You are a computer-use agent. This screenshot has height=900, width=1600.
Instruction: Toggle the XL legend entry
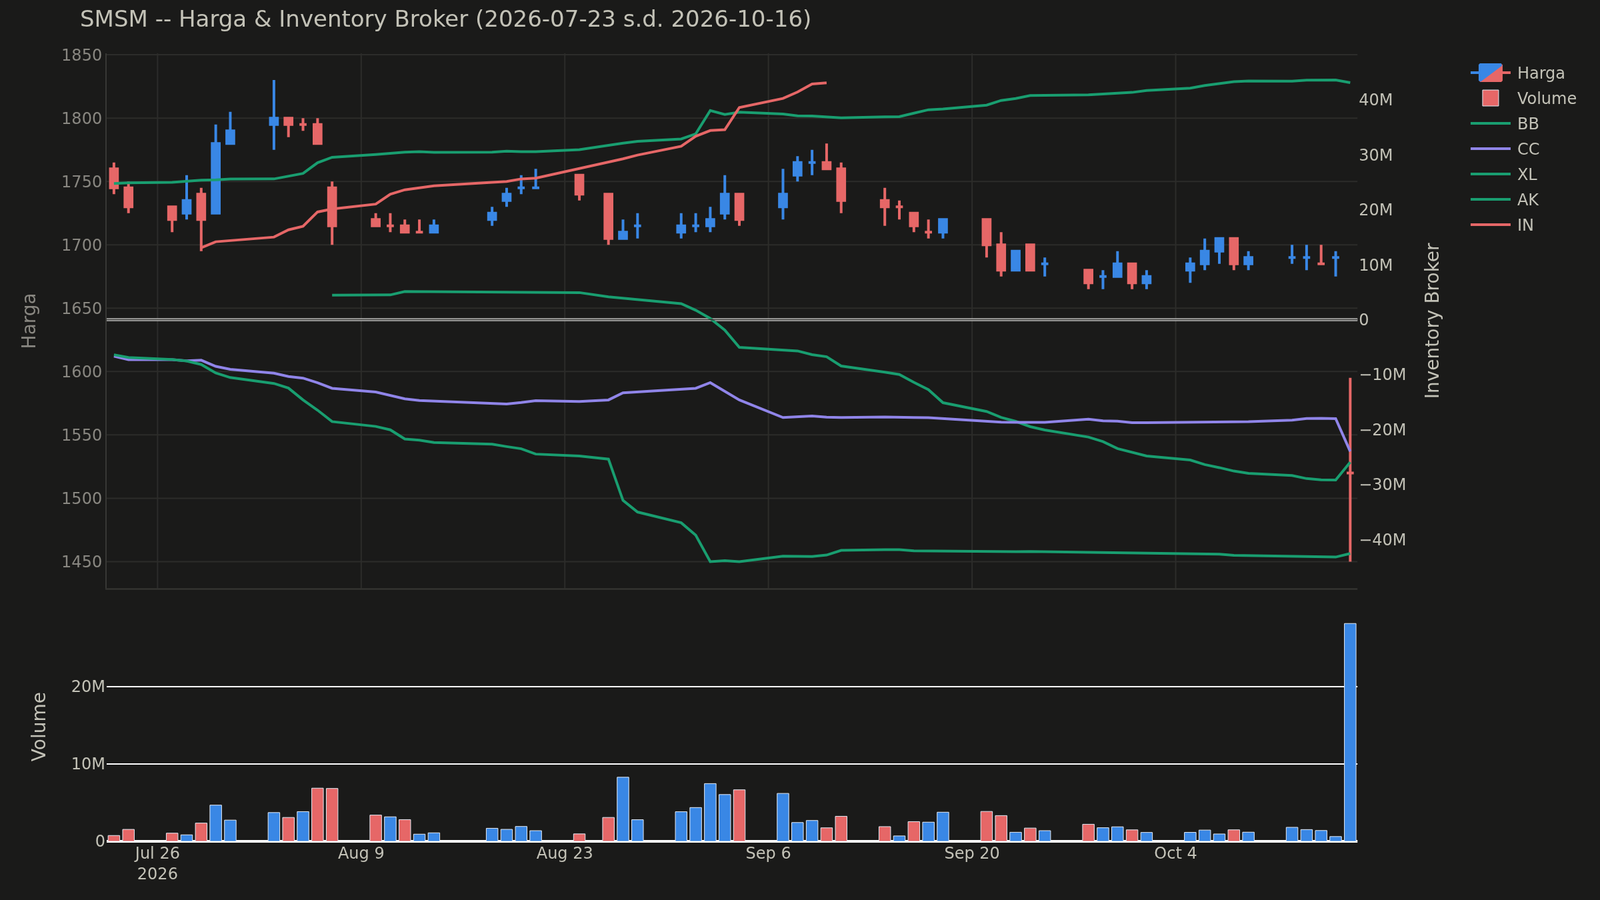coord(1505,174)
